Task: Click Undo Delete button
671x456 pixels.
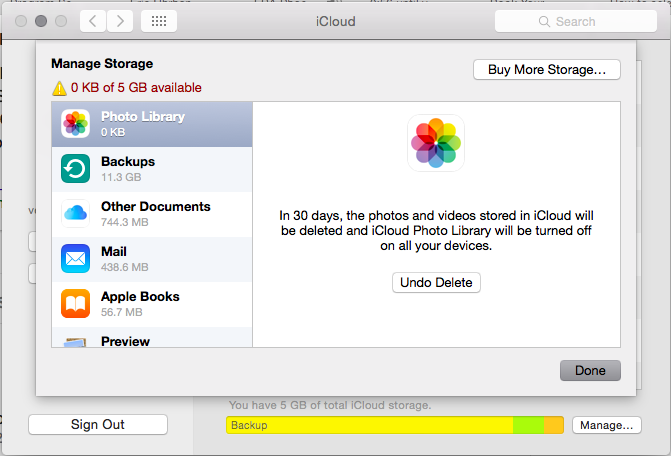Action: 436,282
